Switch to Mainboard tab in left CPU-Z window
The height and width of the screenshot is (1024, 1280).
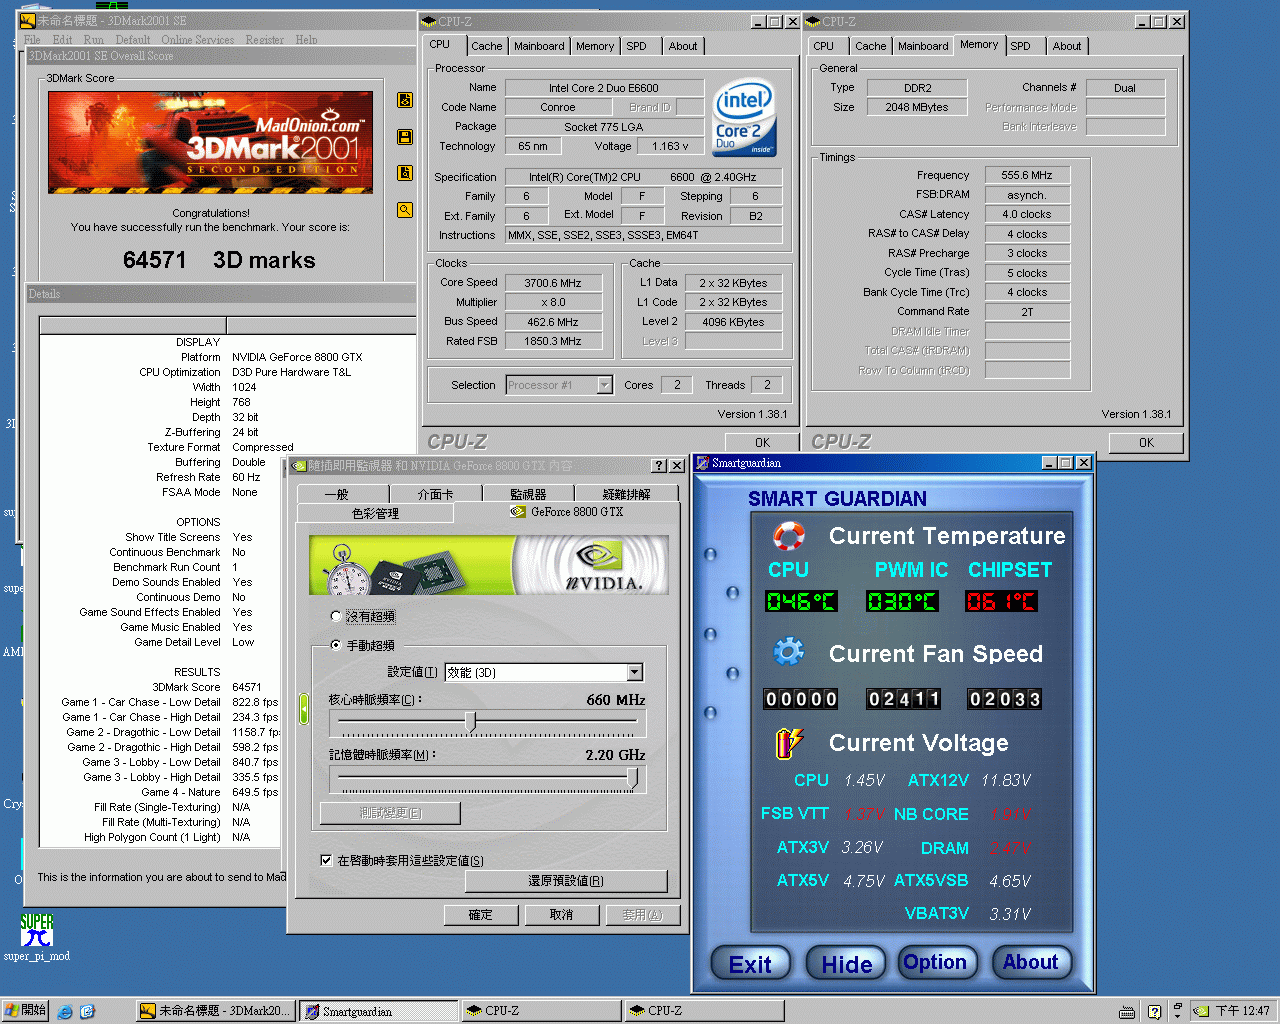(x=539, y=46)
